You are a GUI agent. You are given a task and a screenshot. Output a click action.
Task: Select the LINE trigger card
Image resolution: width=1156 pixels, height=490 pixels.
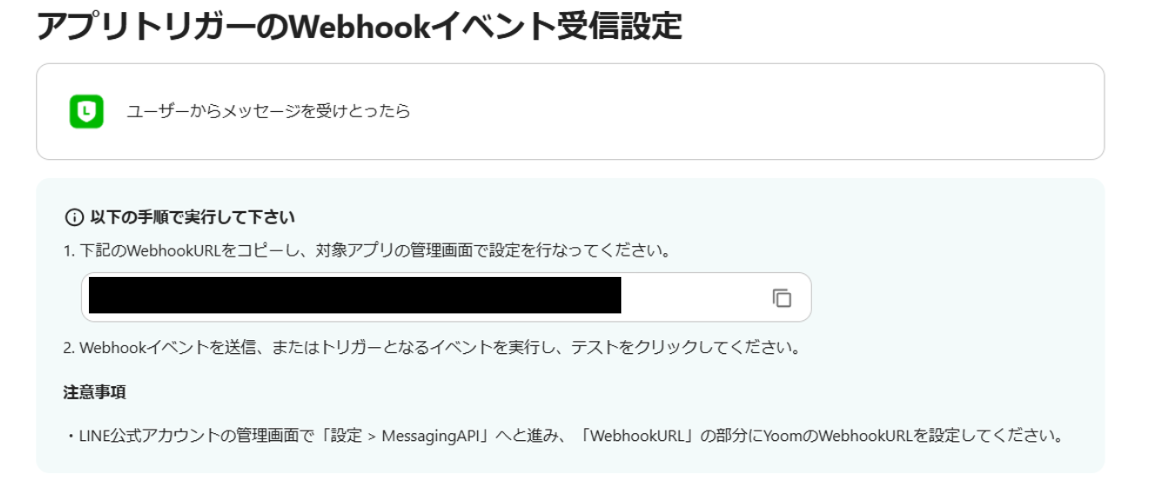pos(570,111)
